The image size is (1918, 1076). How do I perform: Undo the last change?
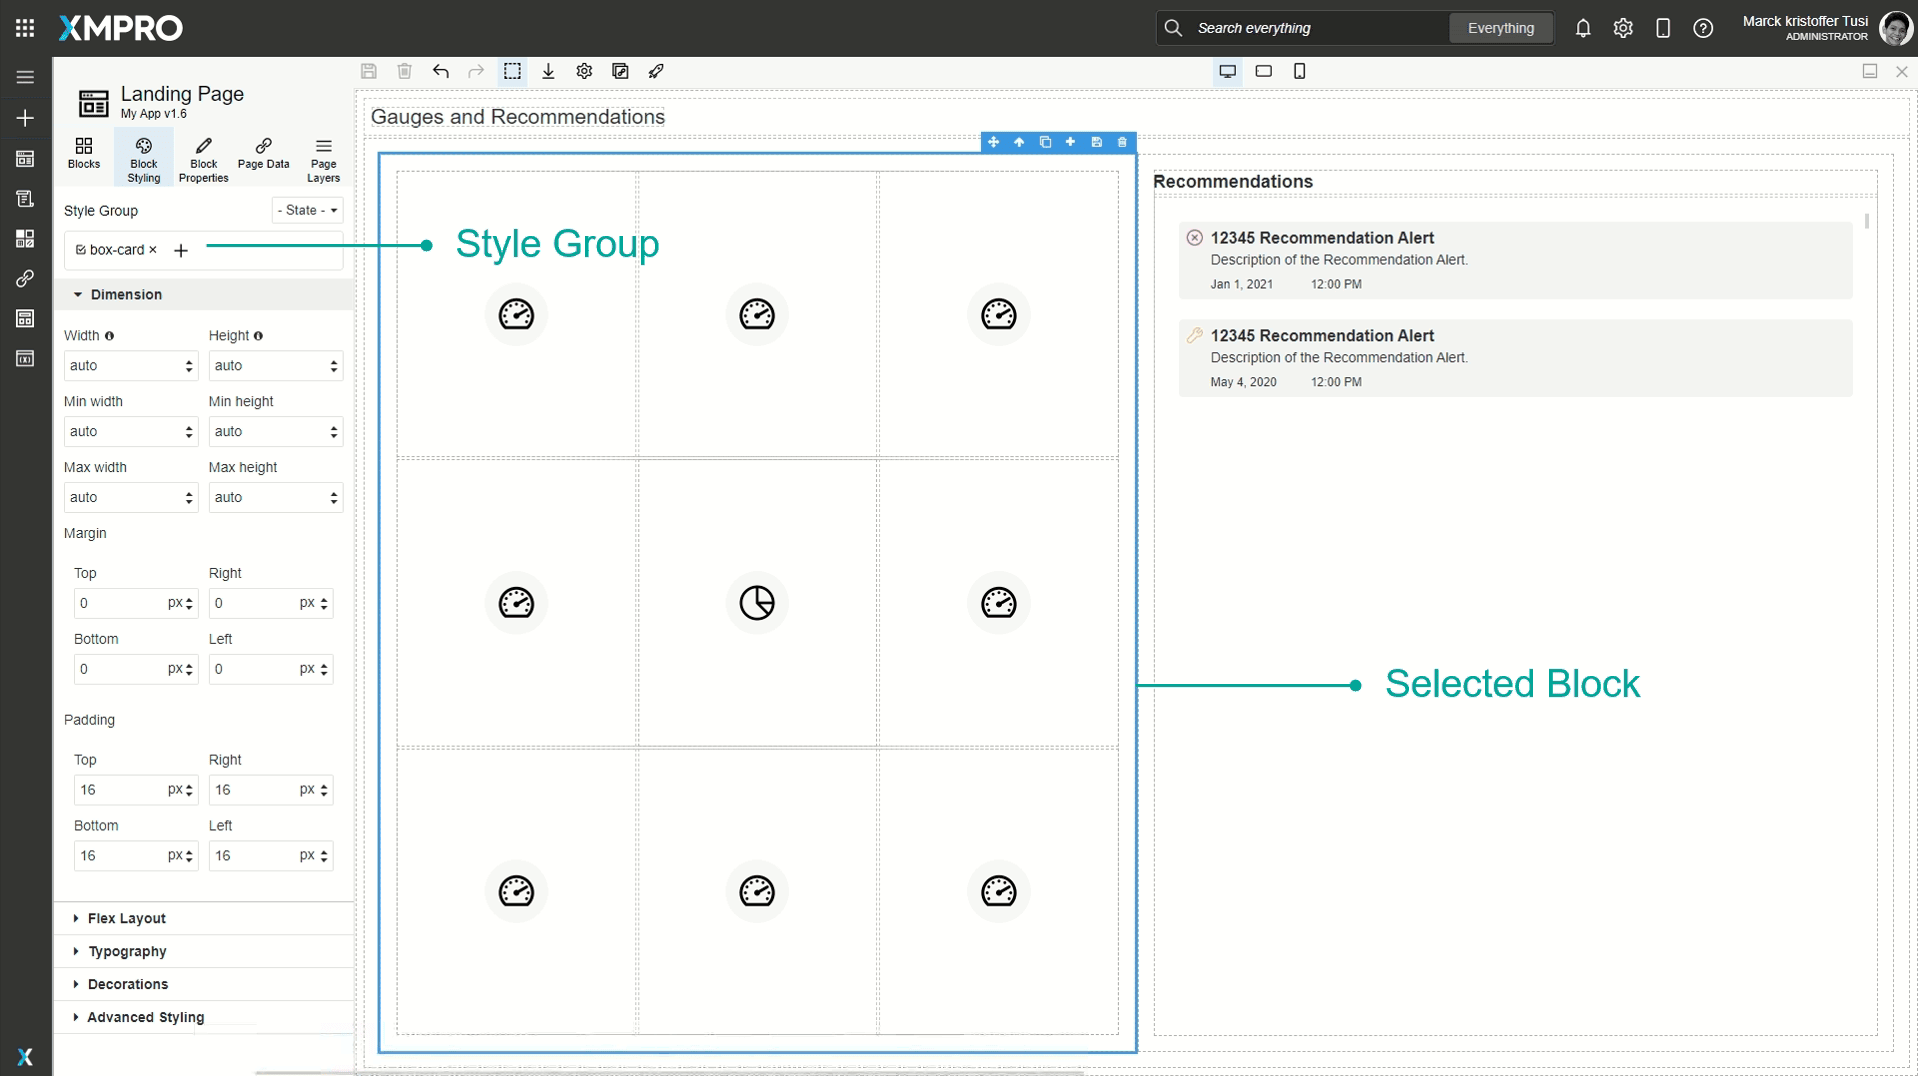coord(441,71)
